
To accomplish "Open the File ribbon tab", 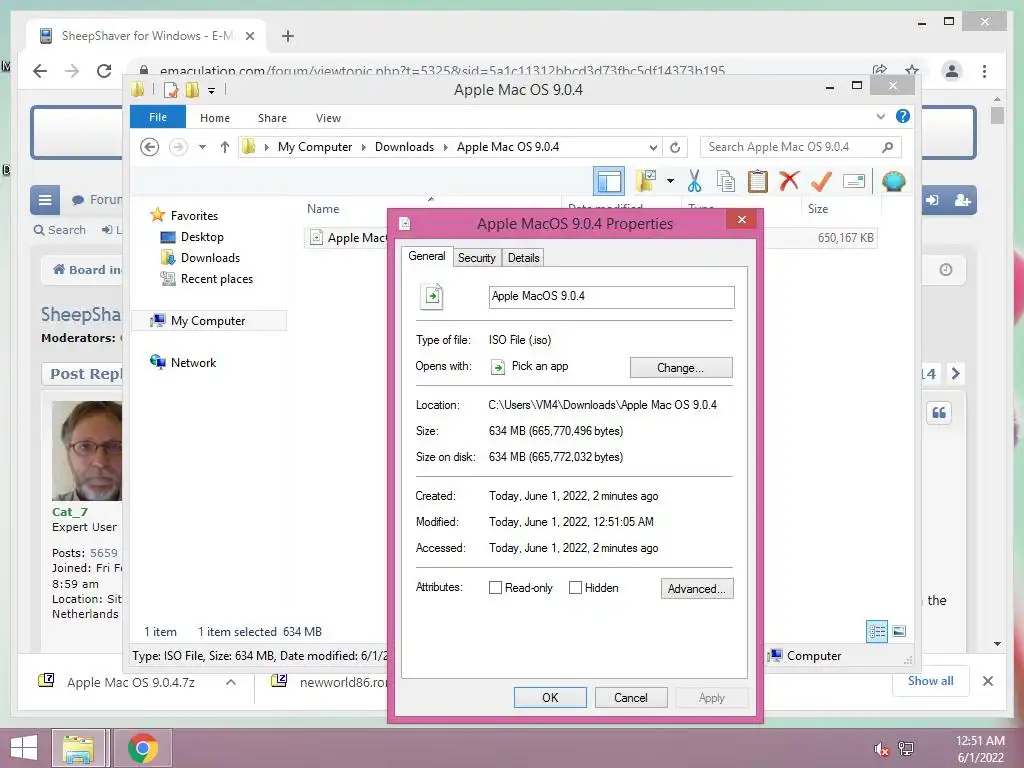I will click(x=157, y=117).
